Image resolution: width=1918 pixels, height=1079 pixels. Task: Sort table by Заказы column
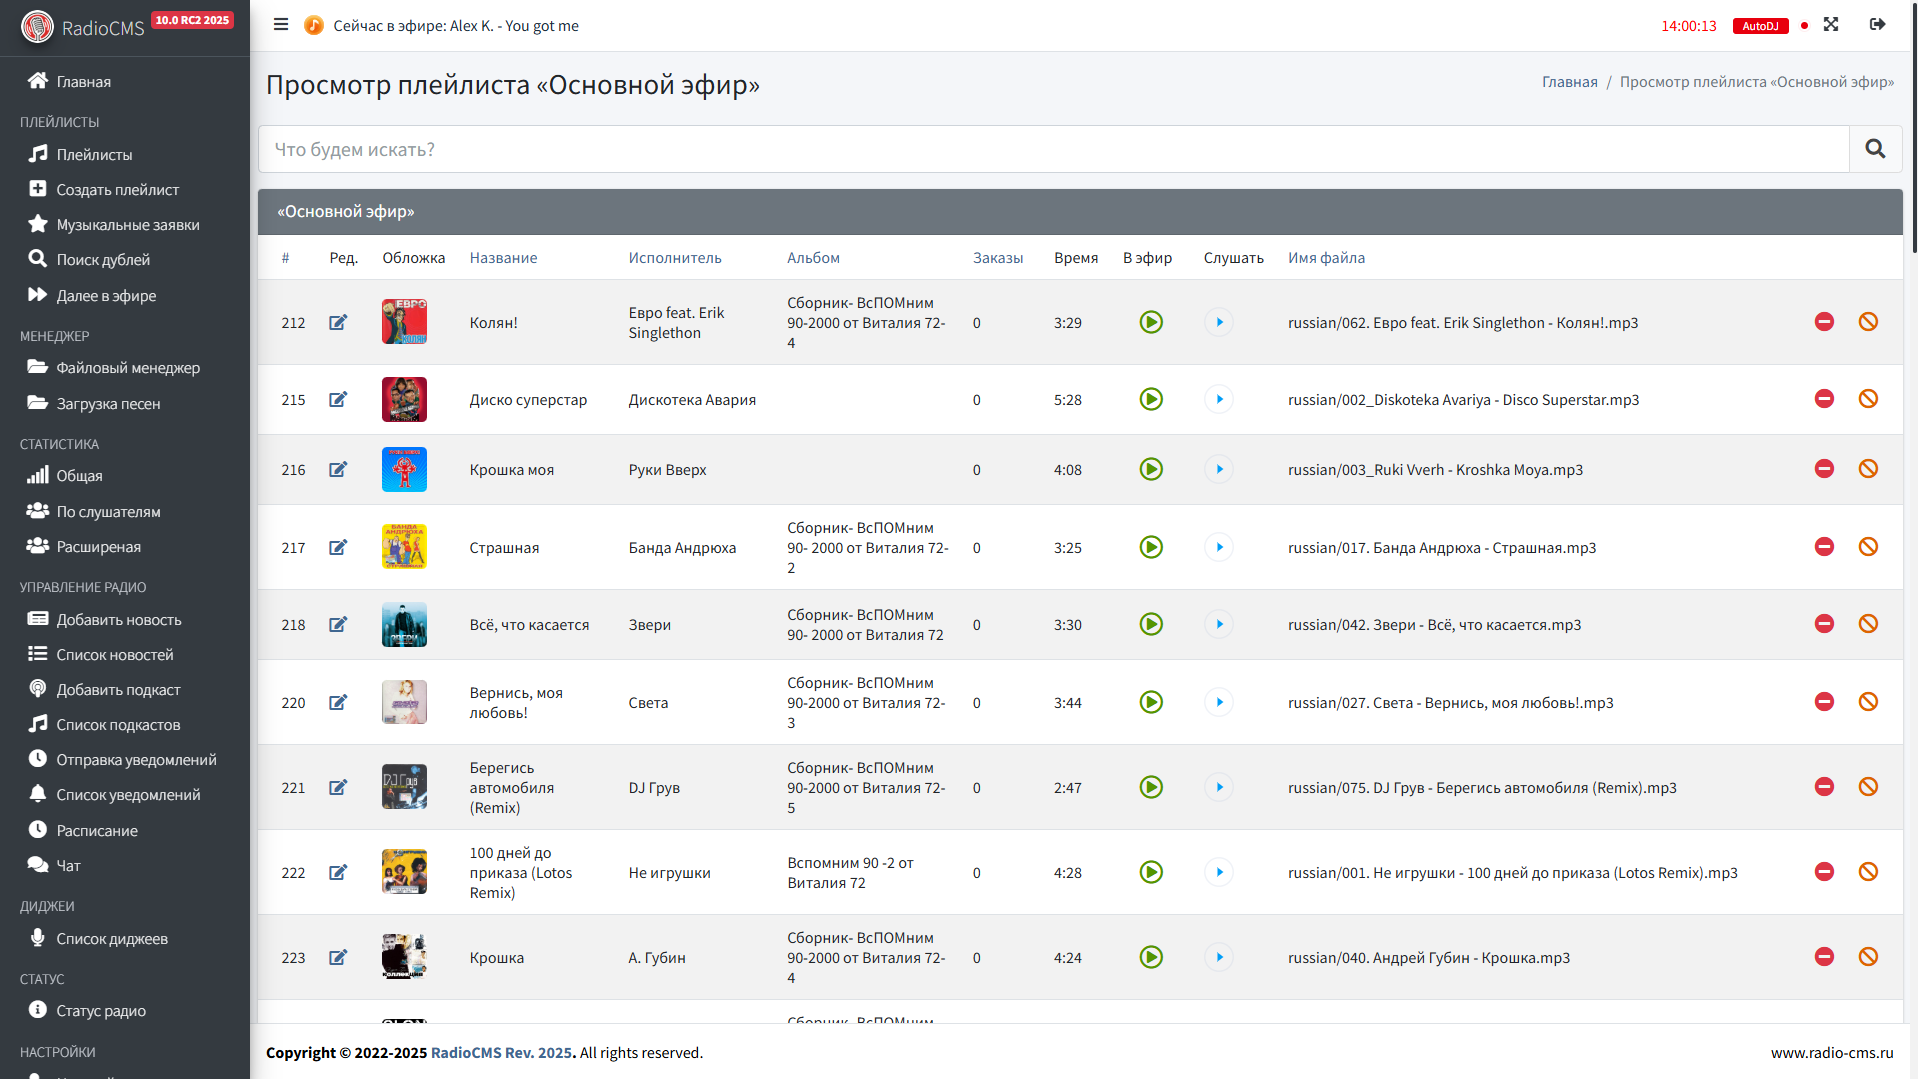click(x=997, y=258)
